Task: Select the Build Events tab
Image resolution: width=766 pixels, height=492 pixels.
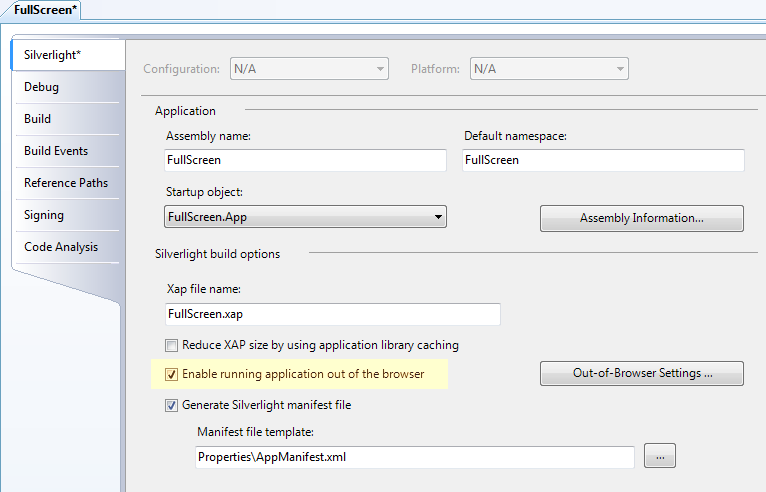Action: [x=67, y=151]
